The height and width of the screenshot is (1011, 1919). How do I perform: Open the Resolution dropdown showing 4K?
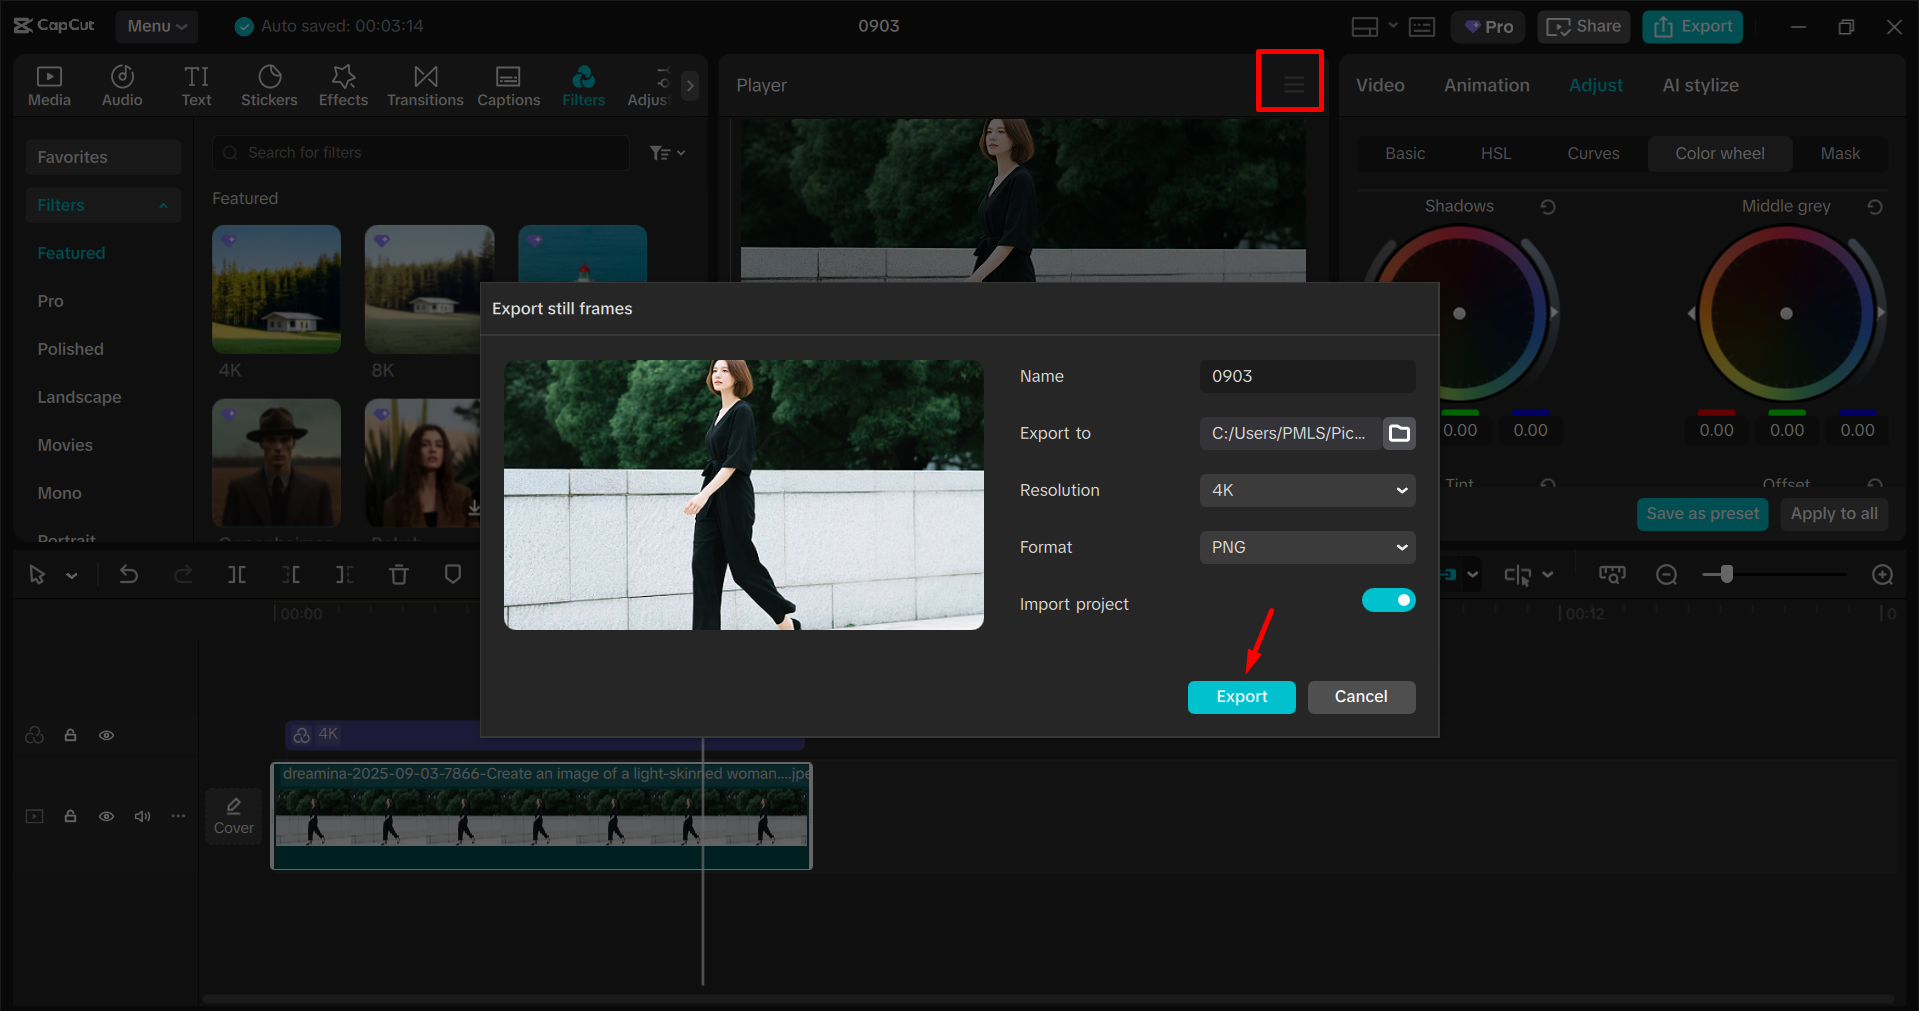click(x=1306, y=490)
